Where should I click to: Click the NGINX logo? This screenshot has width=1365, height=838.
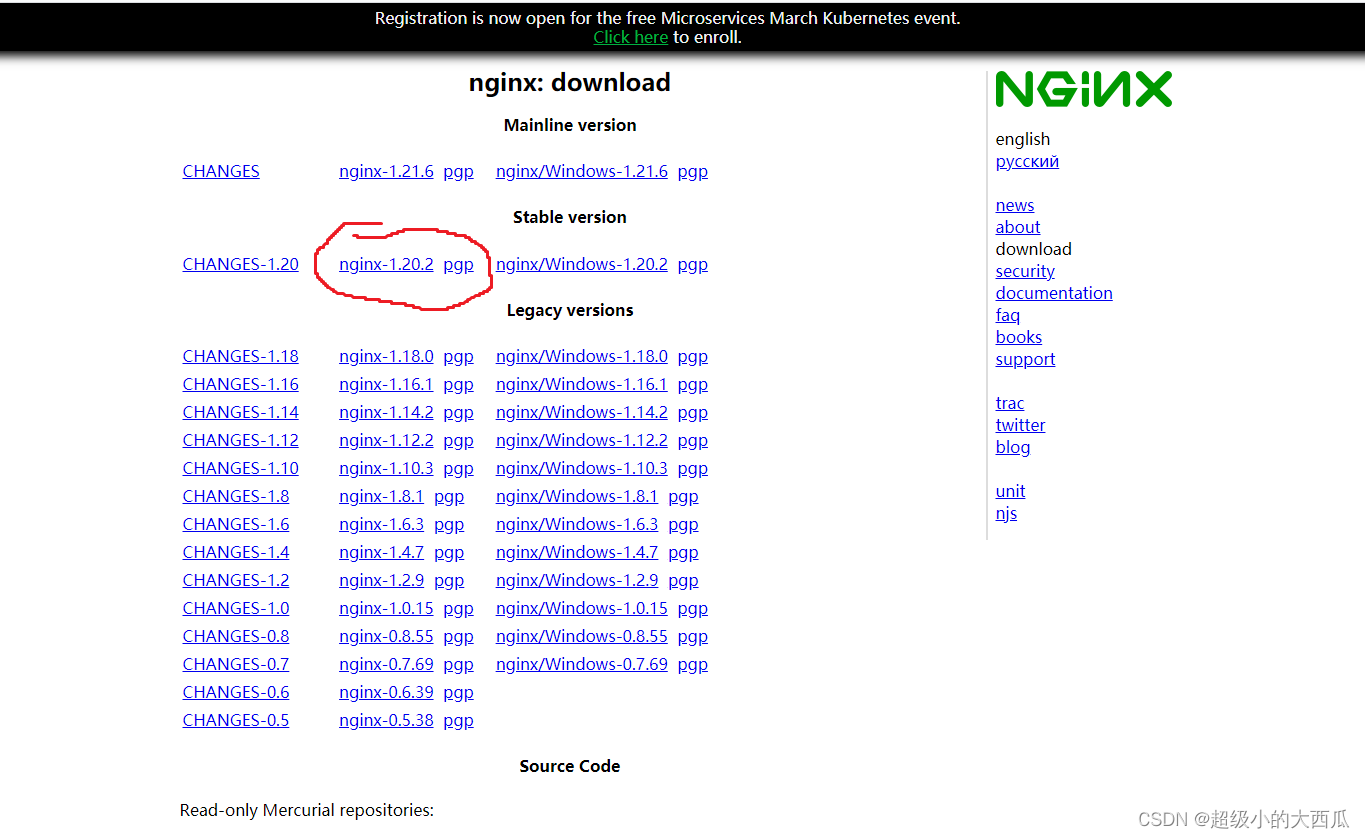click(x=1083, y=89)
